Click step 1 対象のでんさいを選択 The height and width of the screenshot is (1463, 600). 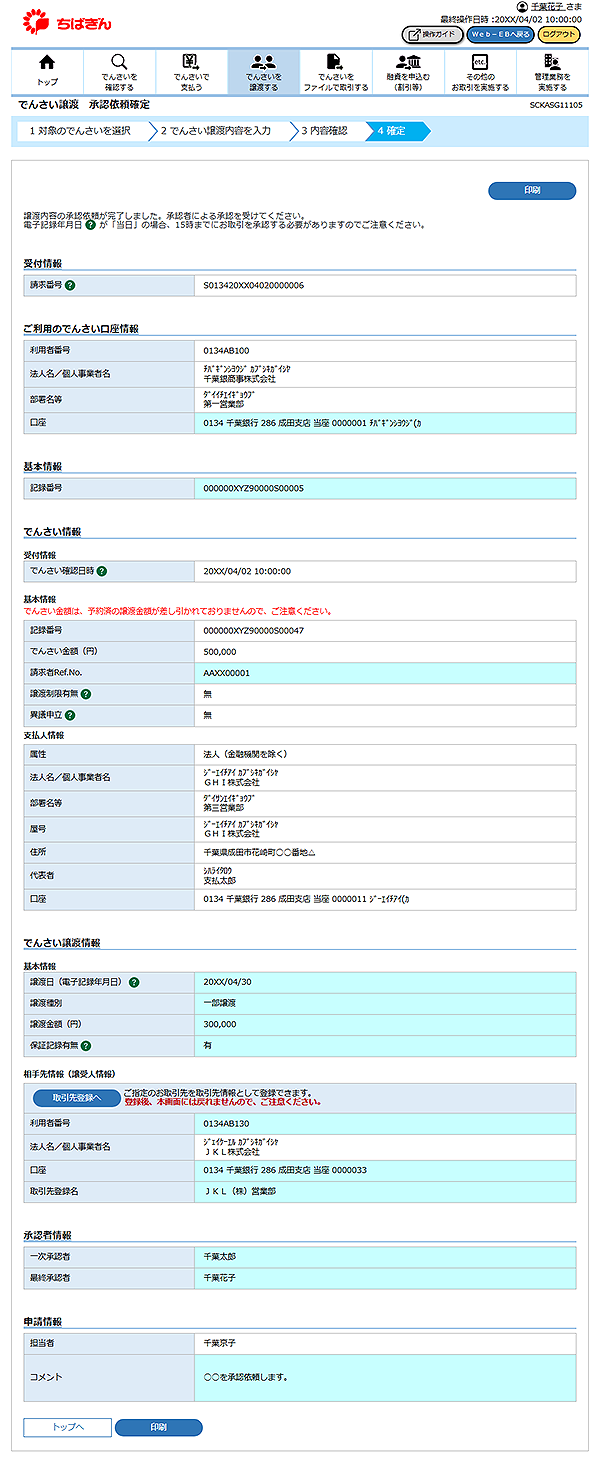tap(80, 131)
